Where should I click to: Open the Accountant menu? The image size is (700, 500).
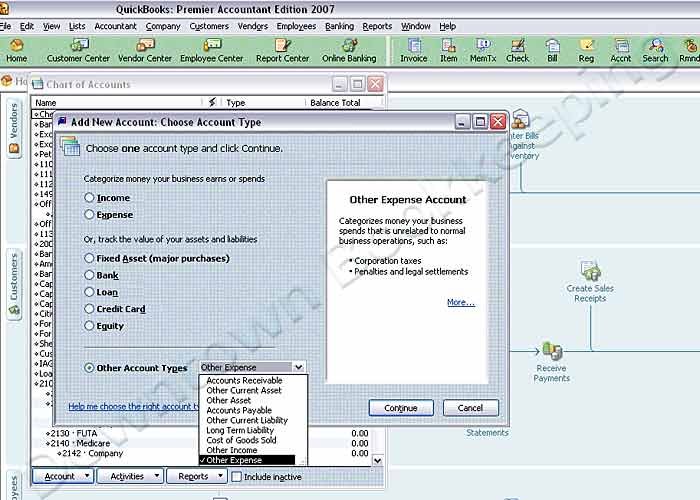(115, 26)
